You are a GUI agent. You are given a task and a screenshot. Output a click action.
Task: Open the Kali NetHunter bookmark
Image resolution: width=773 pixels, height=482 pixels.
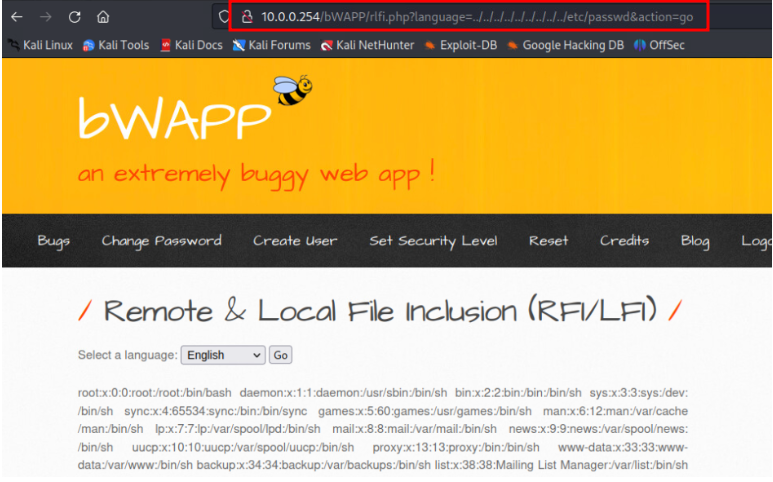367,45
